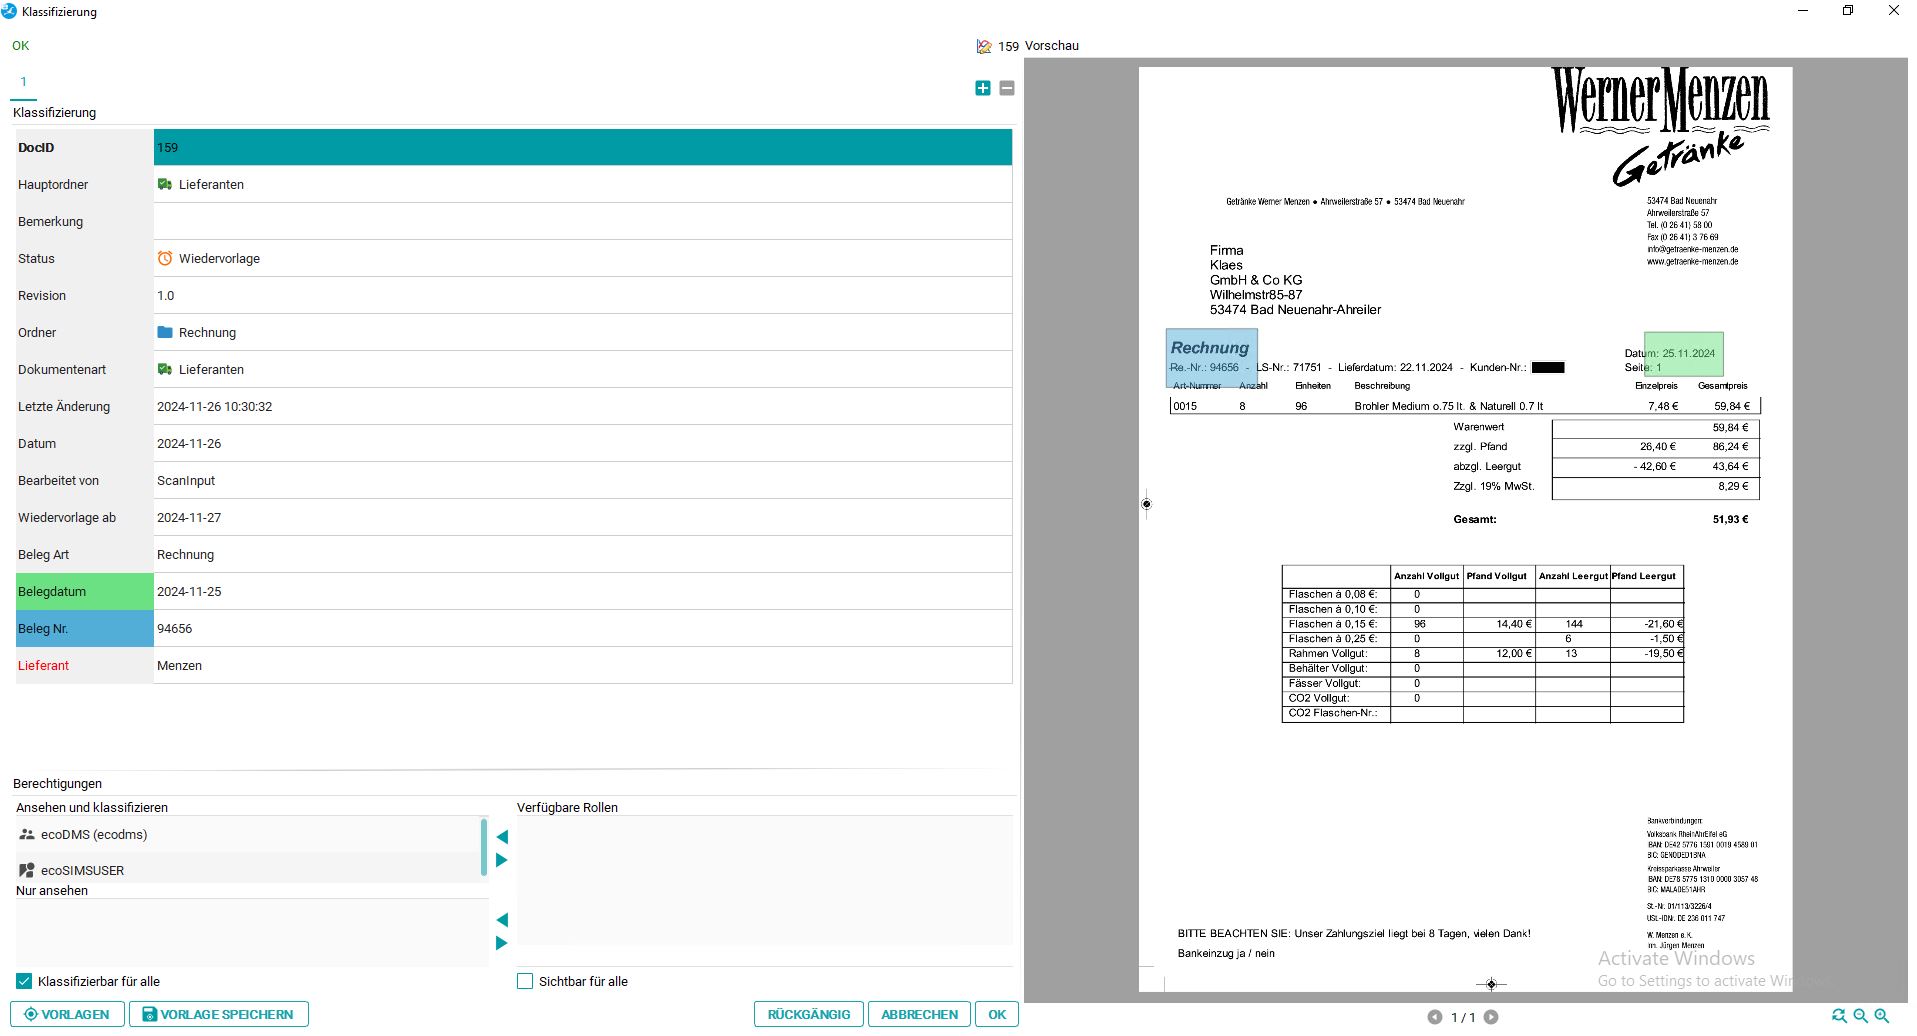
Task: Open the Ordner field showing Rechnung
Action: (x=582, y=332)
